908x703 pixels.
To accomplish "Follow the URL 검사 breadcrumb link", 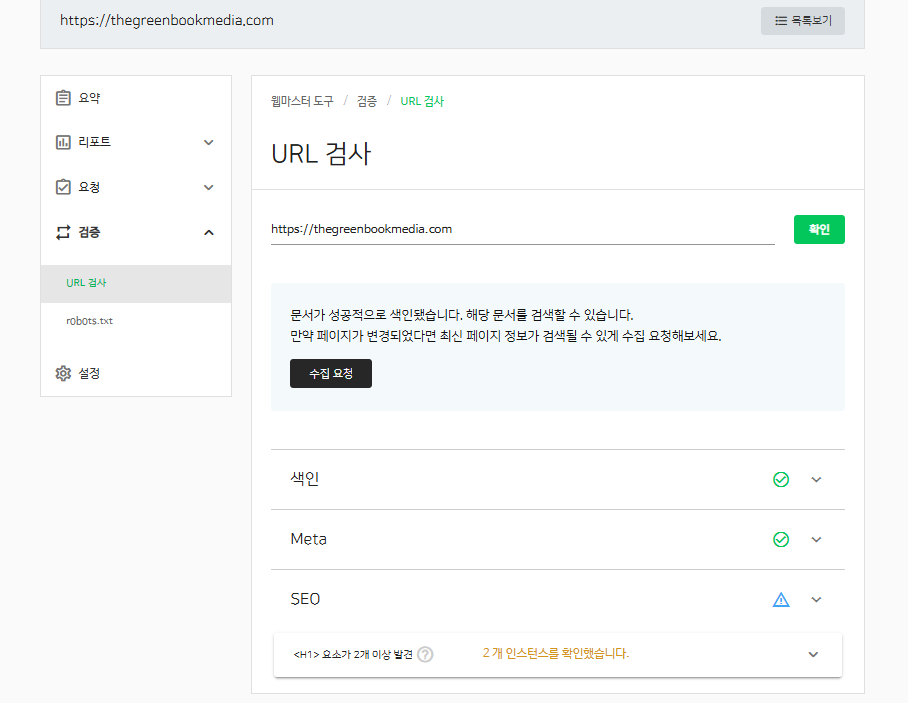I will pos(422,101).
